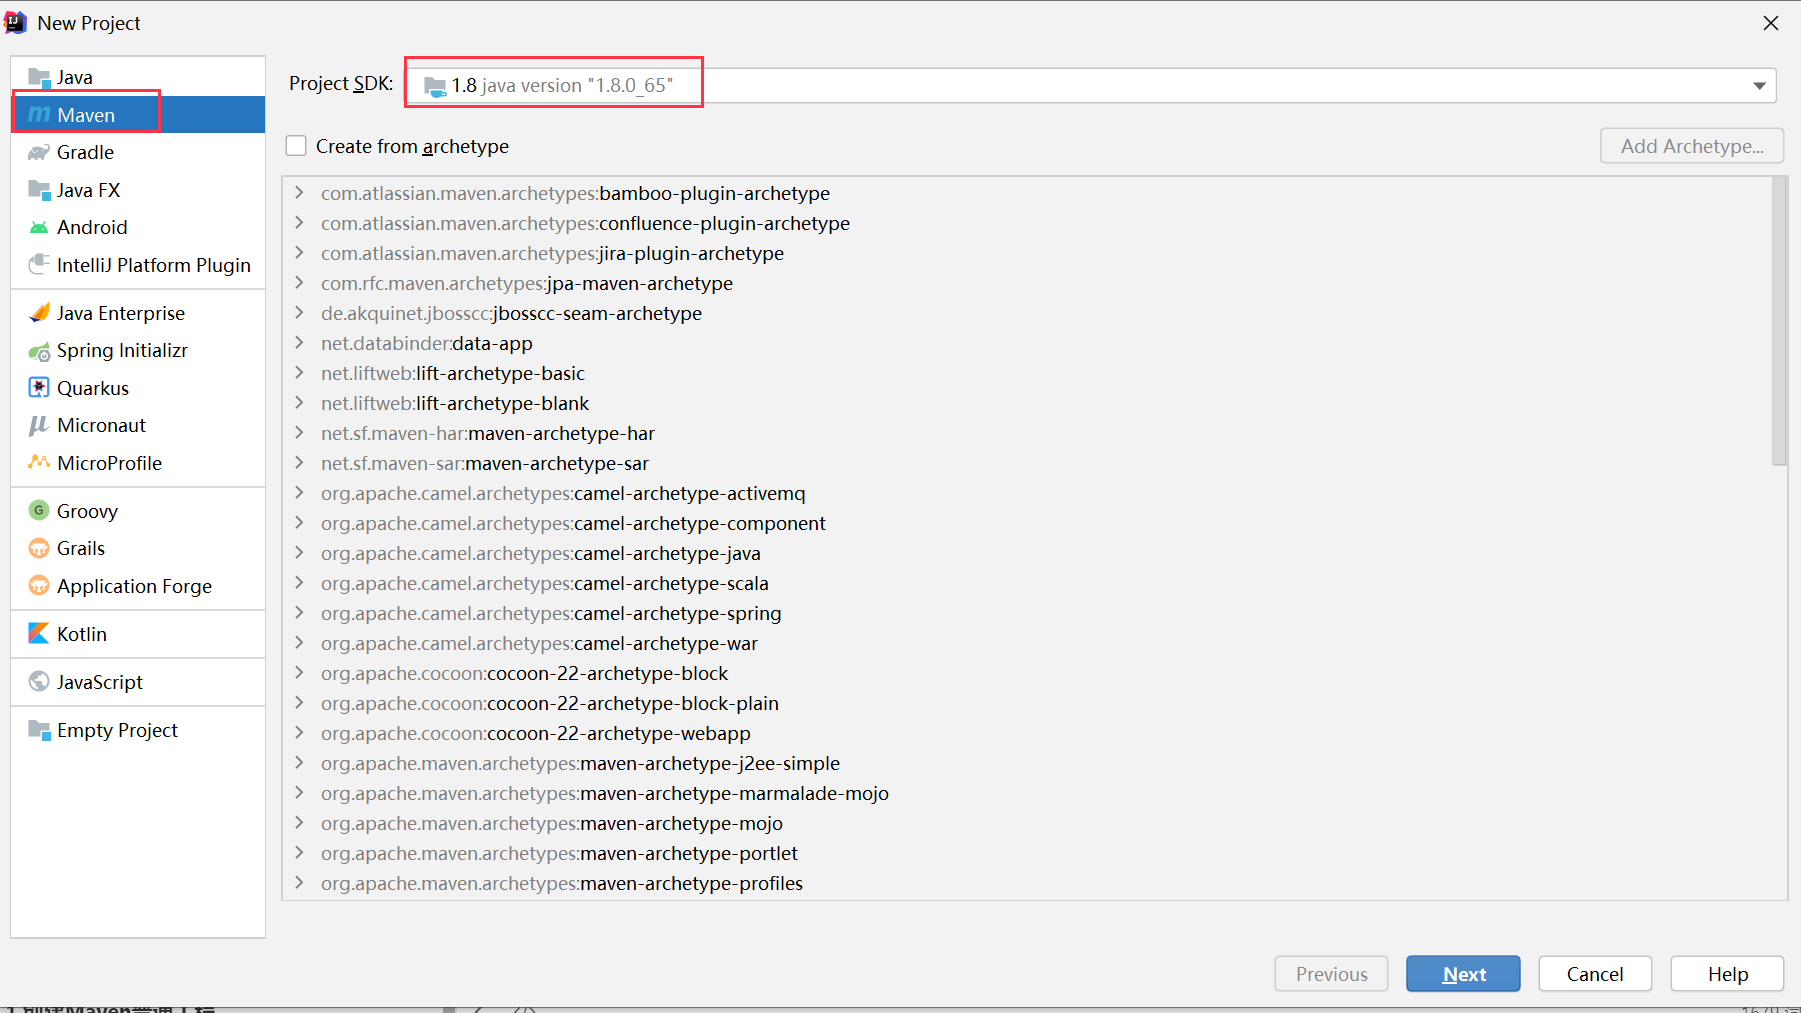This screenshot has width=1801, height=1013.
Task: Expand net.databinder data-app entry
Action: tap(299, 343)
